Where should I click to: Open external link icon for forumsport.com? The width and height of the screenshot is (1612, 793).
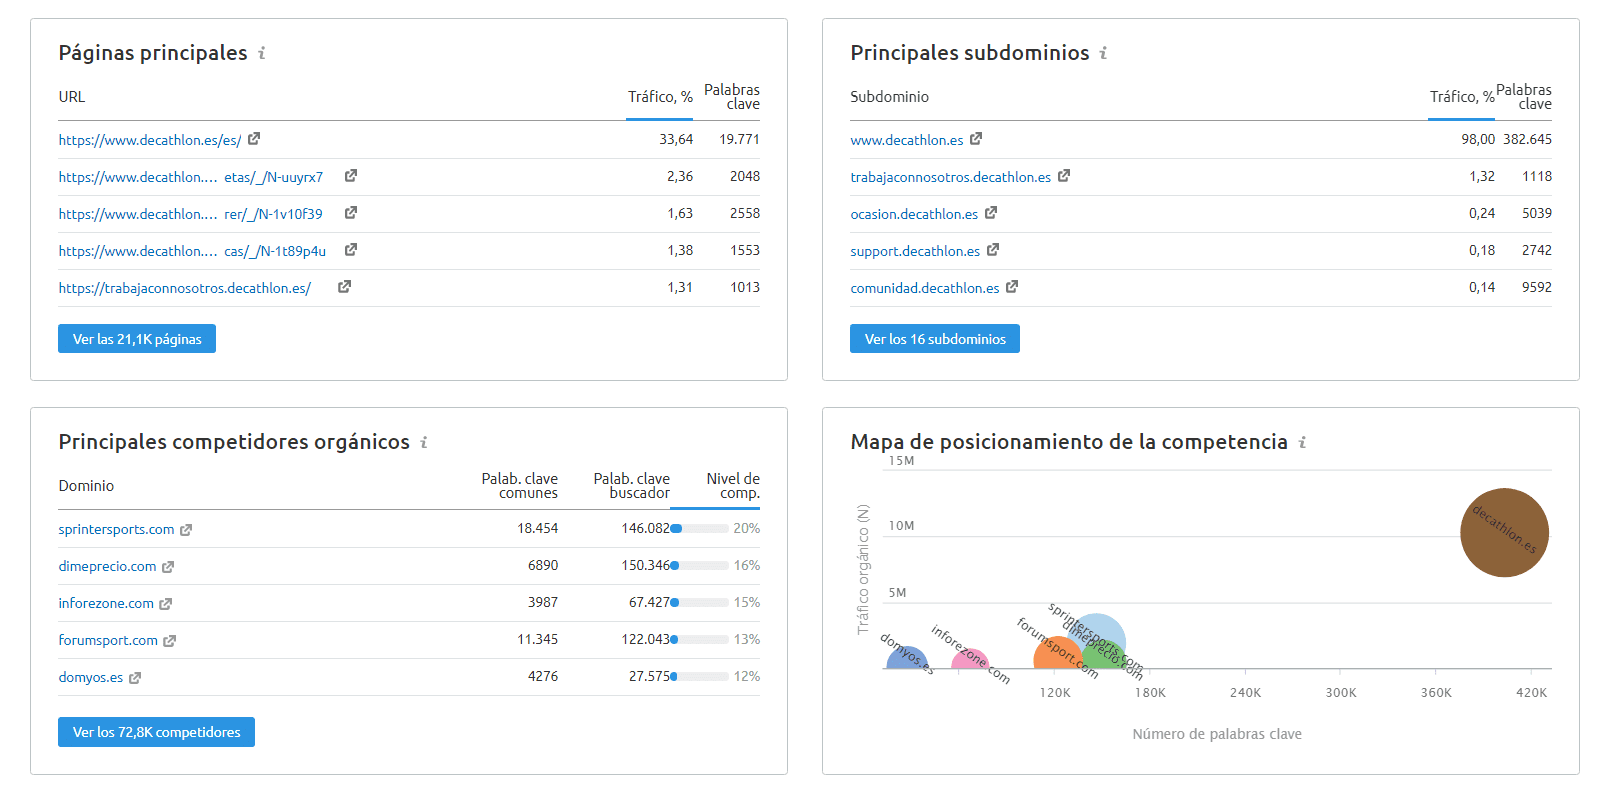coord(170,641)
